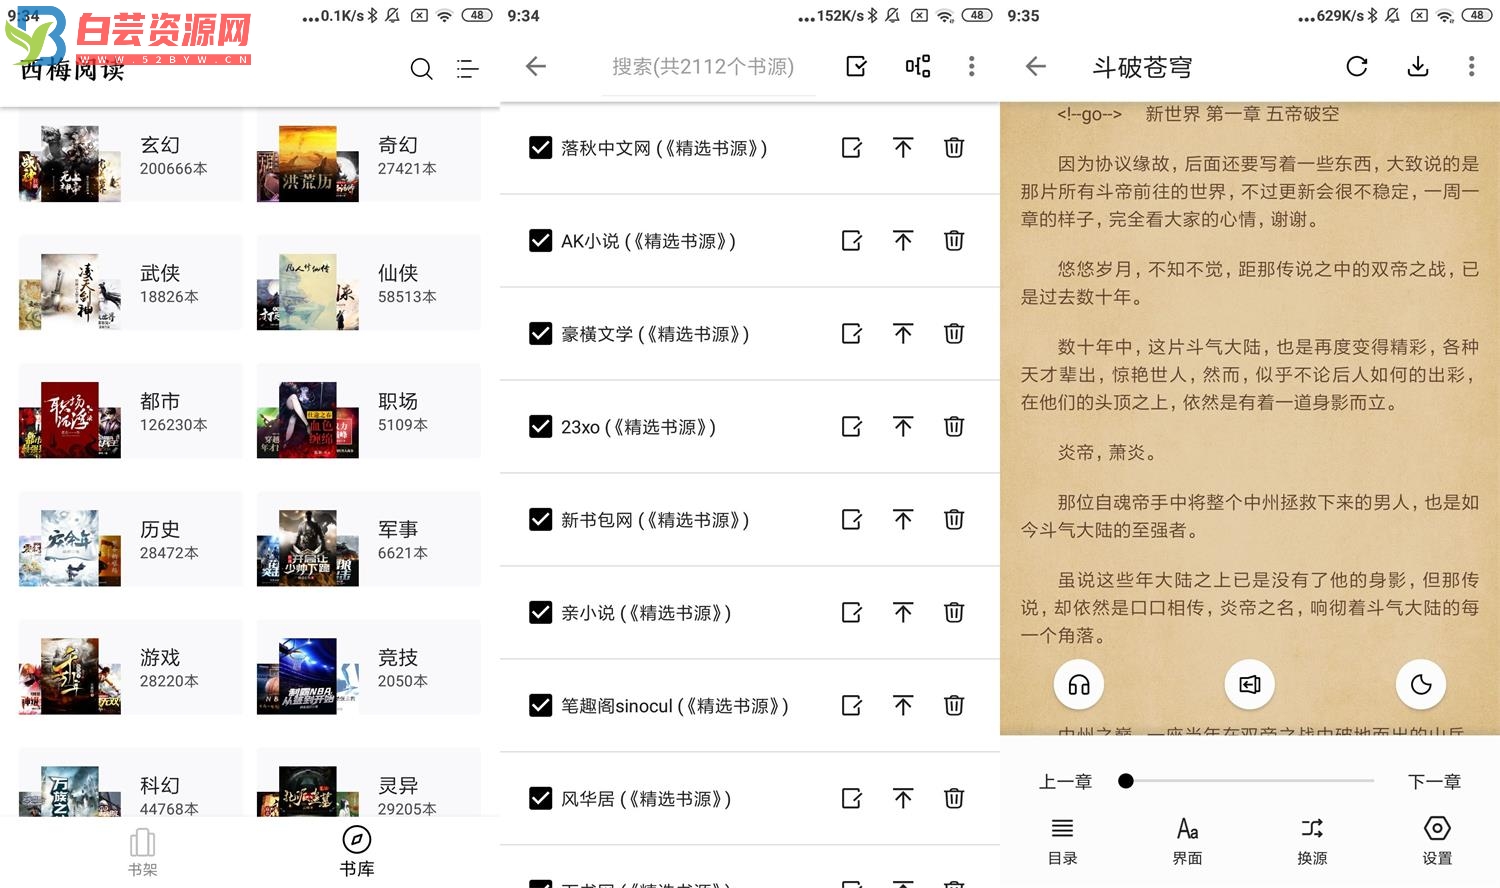
Task: Move 亲小说 source to top
Action: (x=903, y=613)
